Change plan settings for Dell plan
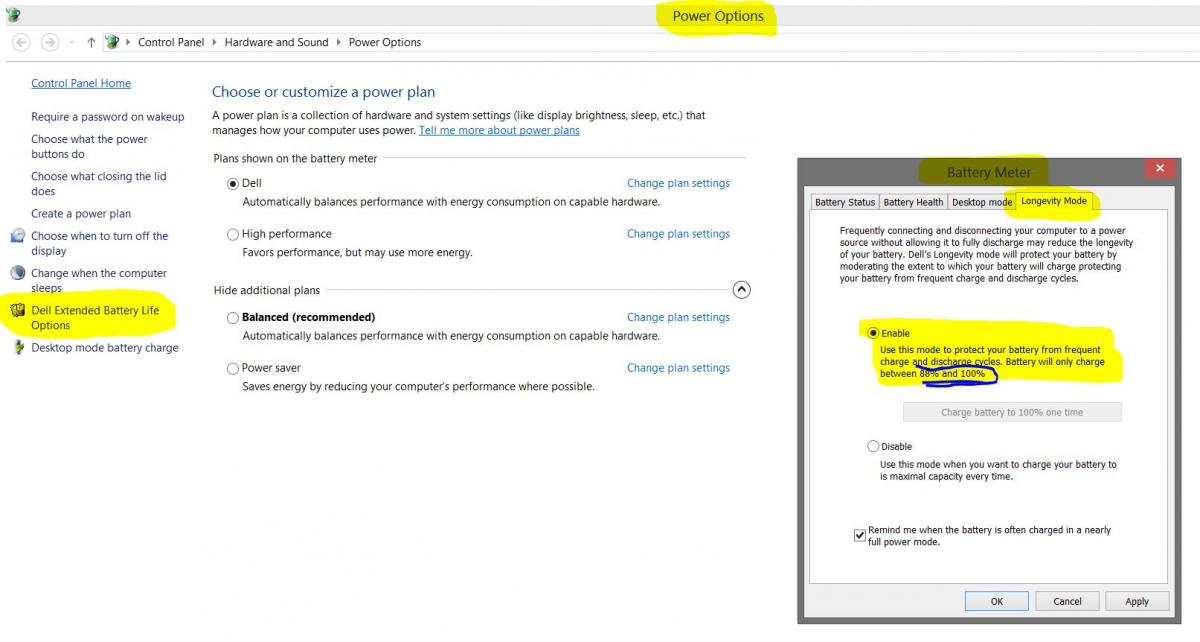Viewport: 1200px width, 642px height. pos(678,183)
